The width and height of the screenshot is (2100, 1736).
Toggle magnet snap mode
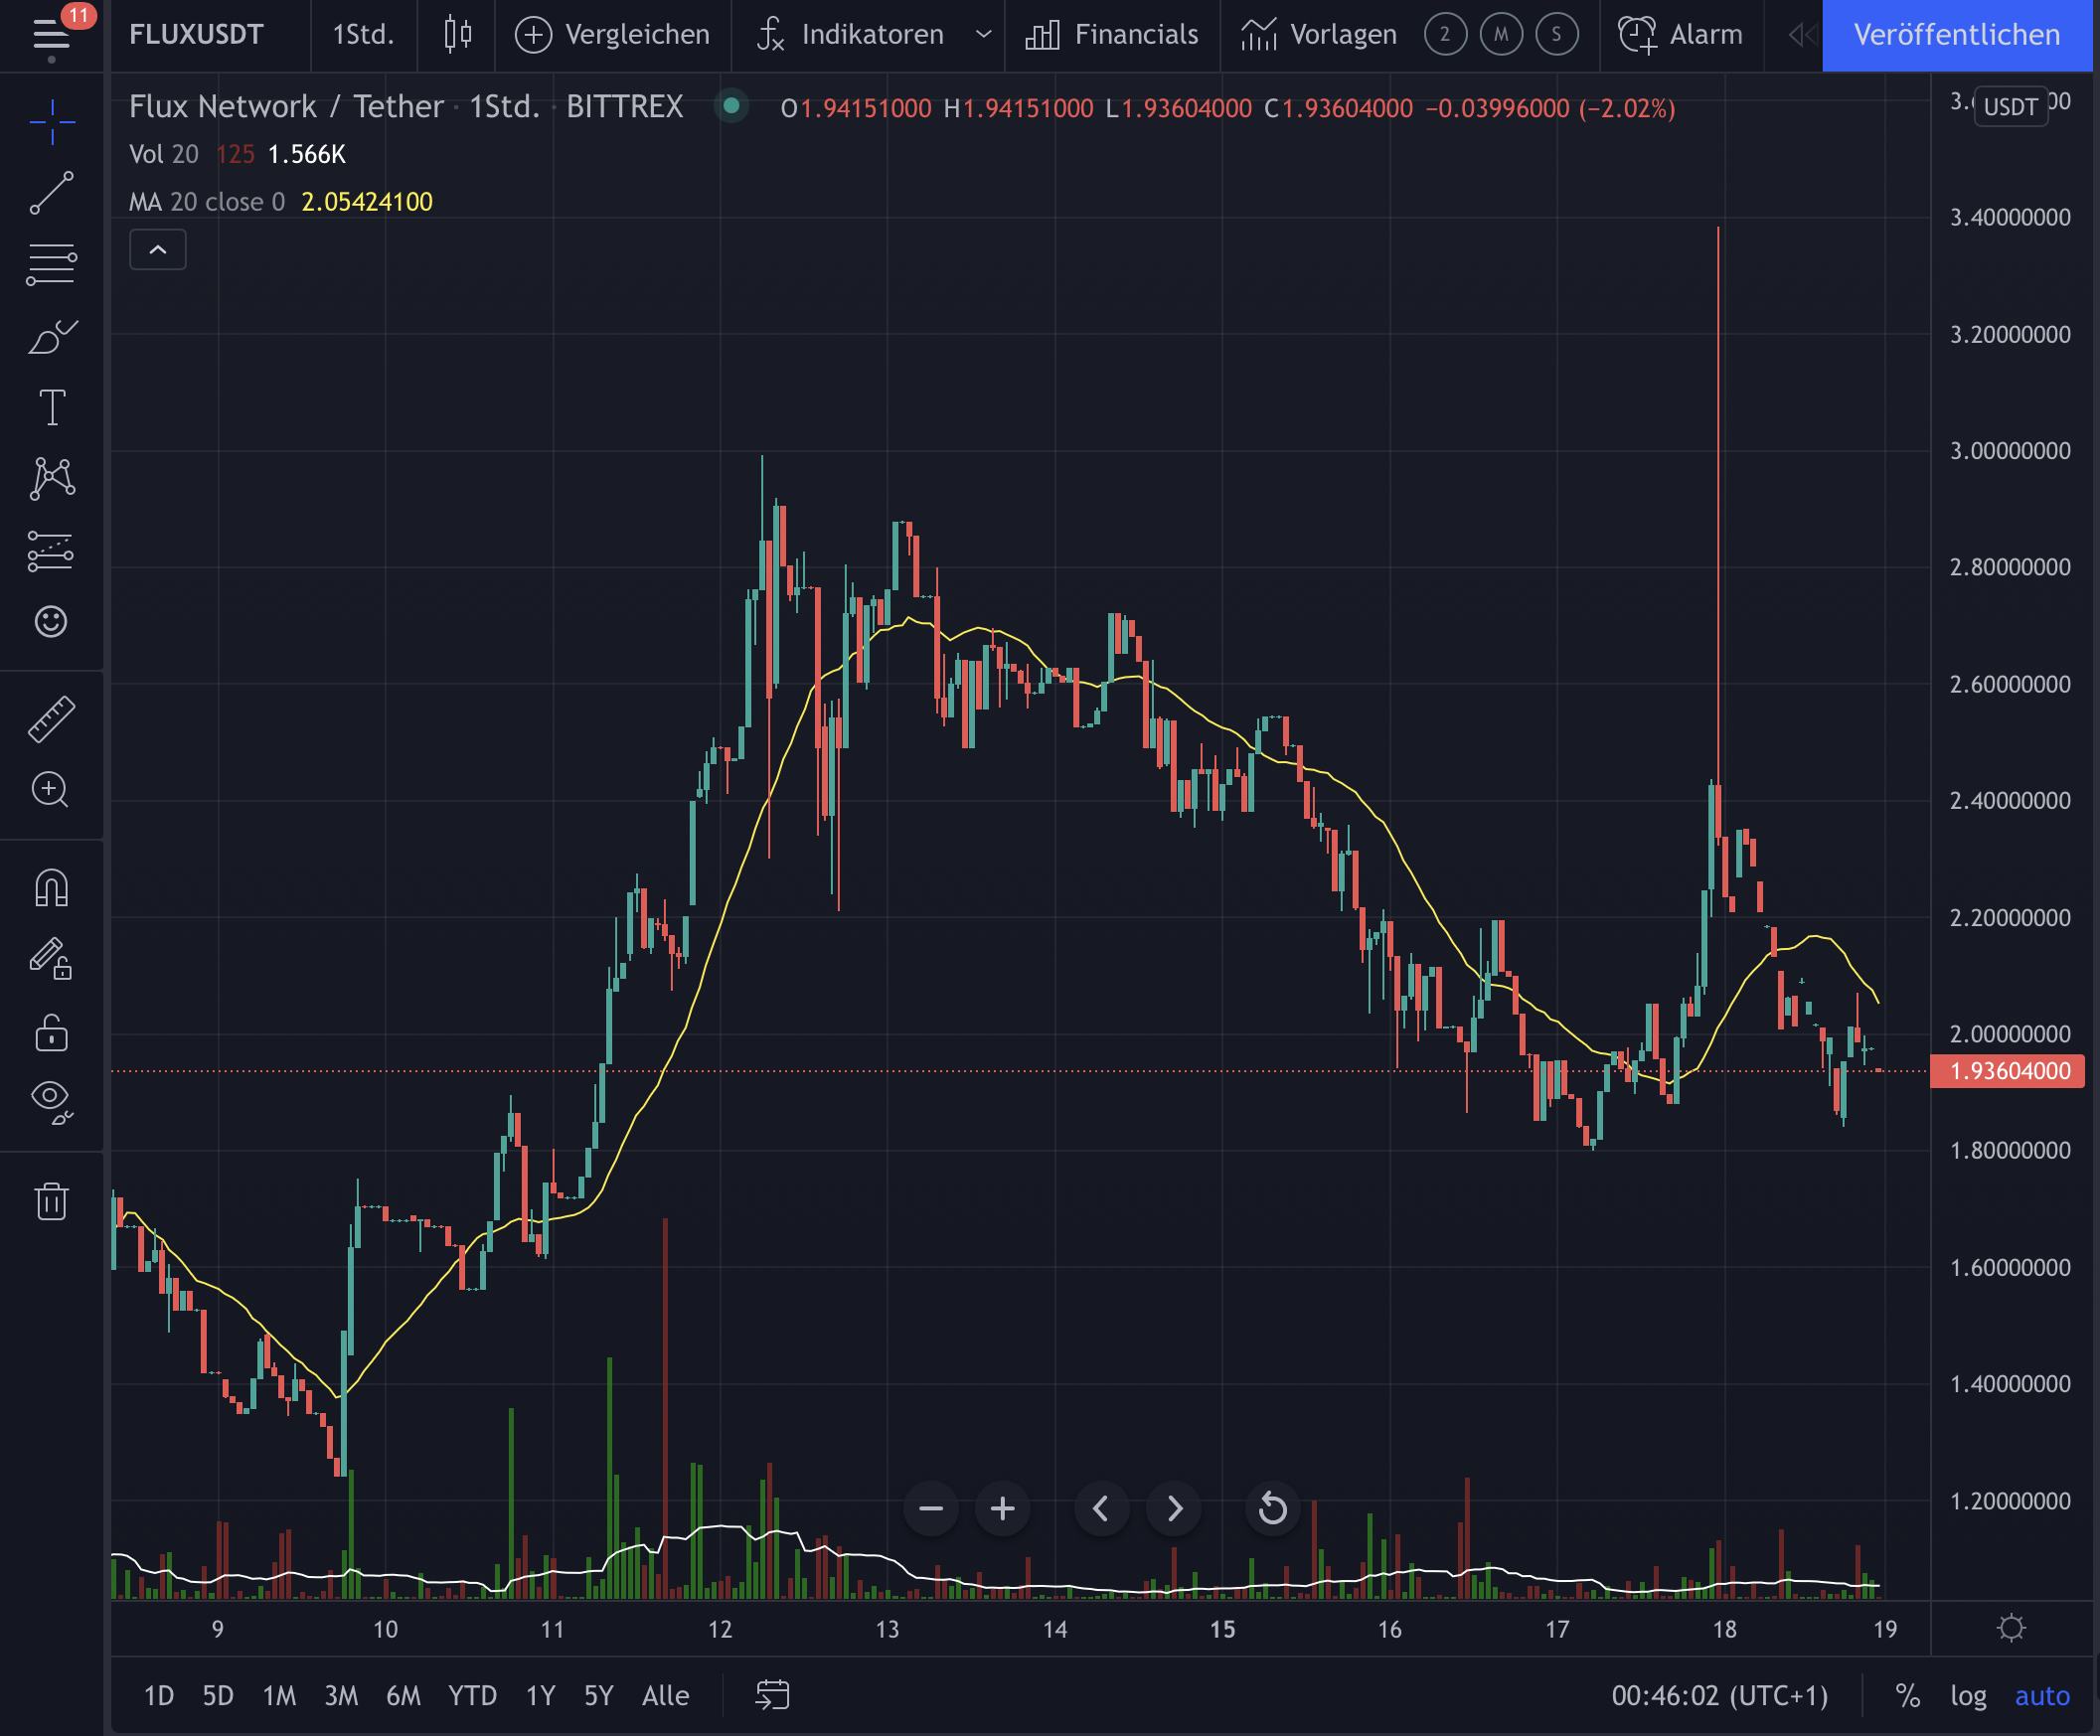[x=51, y=888]
